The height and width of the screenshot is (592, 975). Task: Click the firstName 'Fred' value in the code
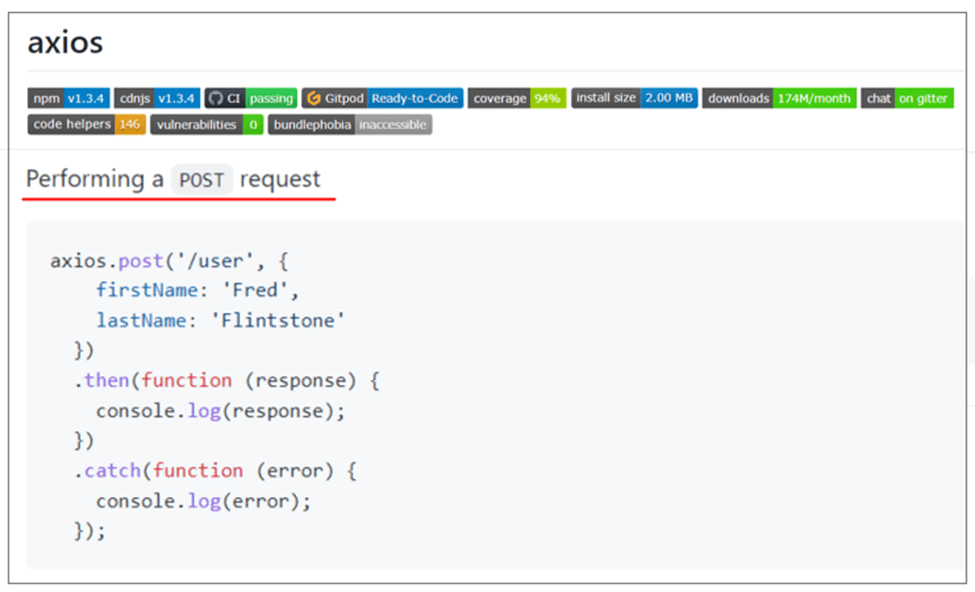[266, 291]
